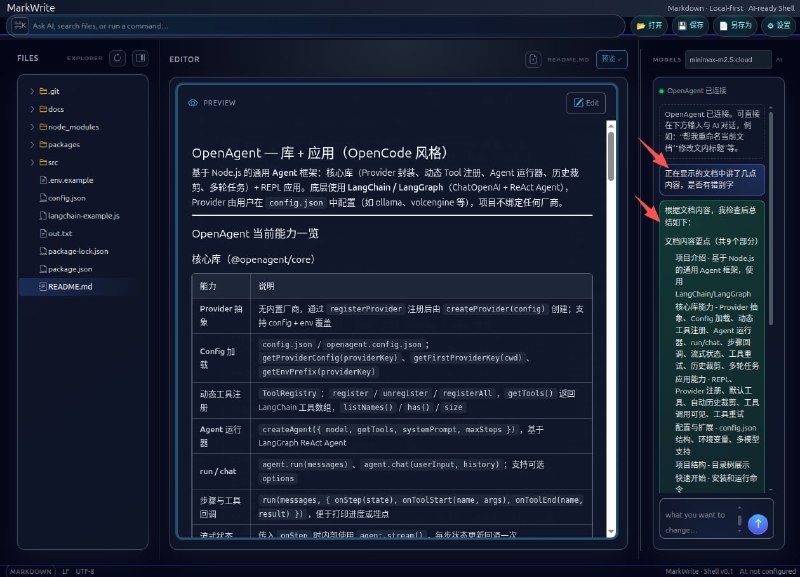Expand the .git folder
The height and width of the screenshot is (577, 800).
[x=32, y=91]
